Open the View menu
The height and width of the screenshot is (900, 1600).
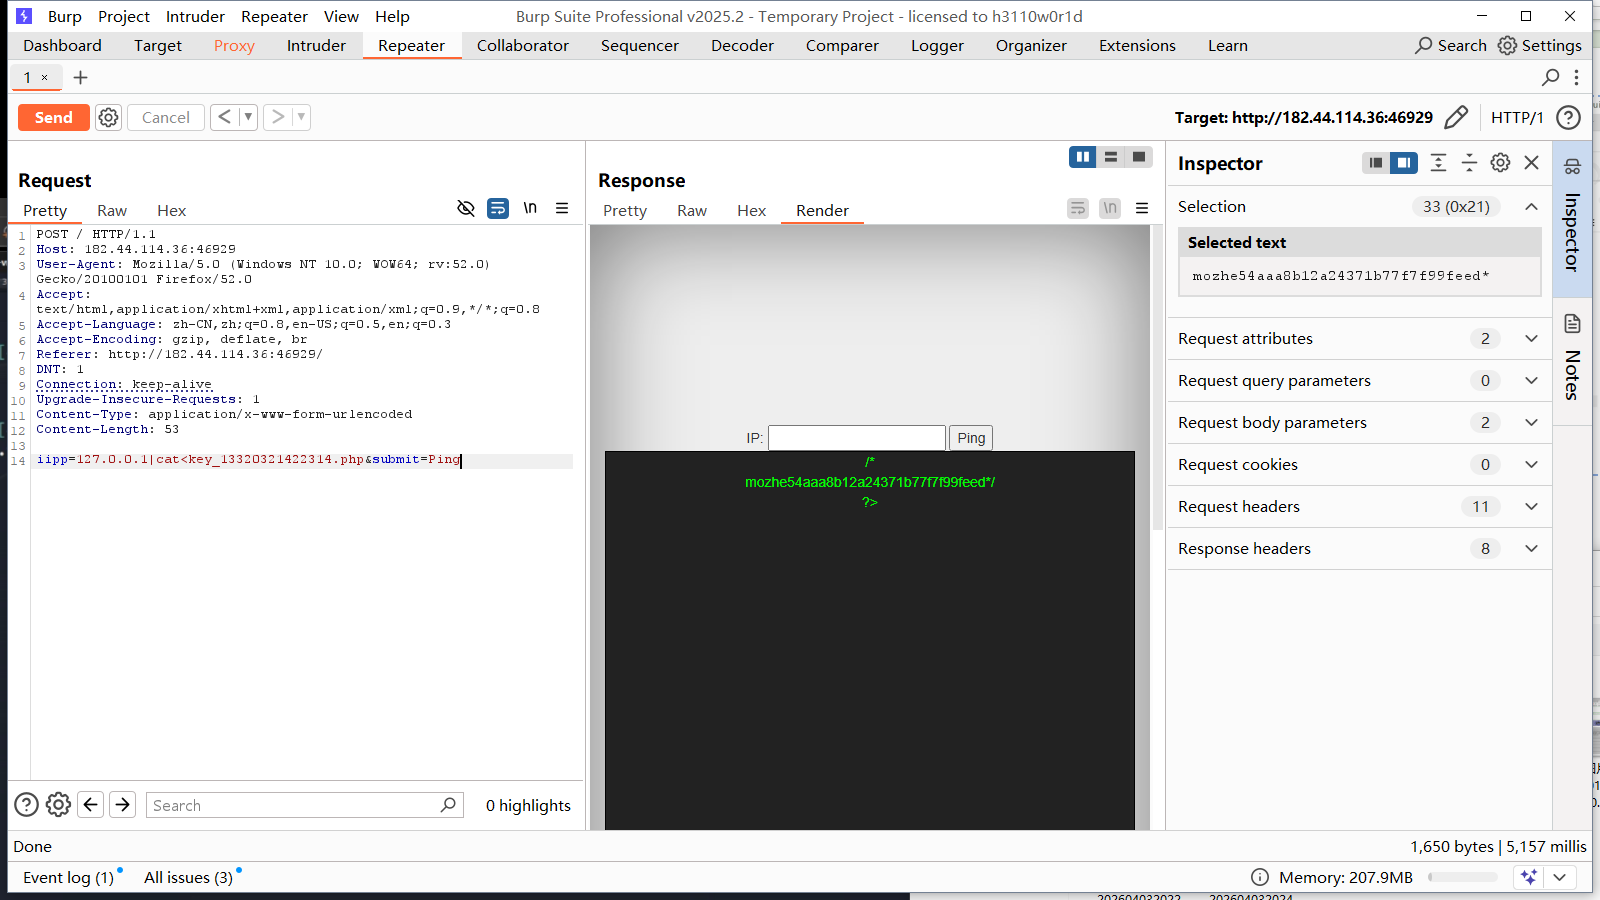pyautogui.click(x=341, y=16)
